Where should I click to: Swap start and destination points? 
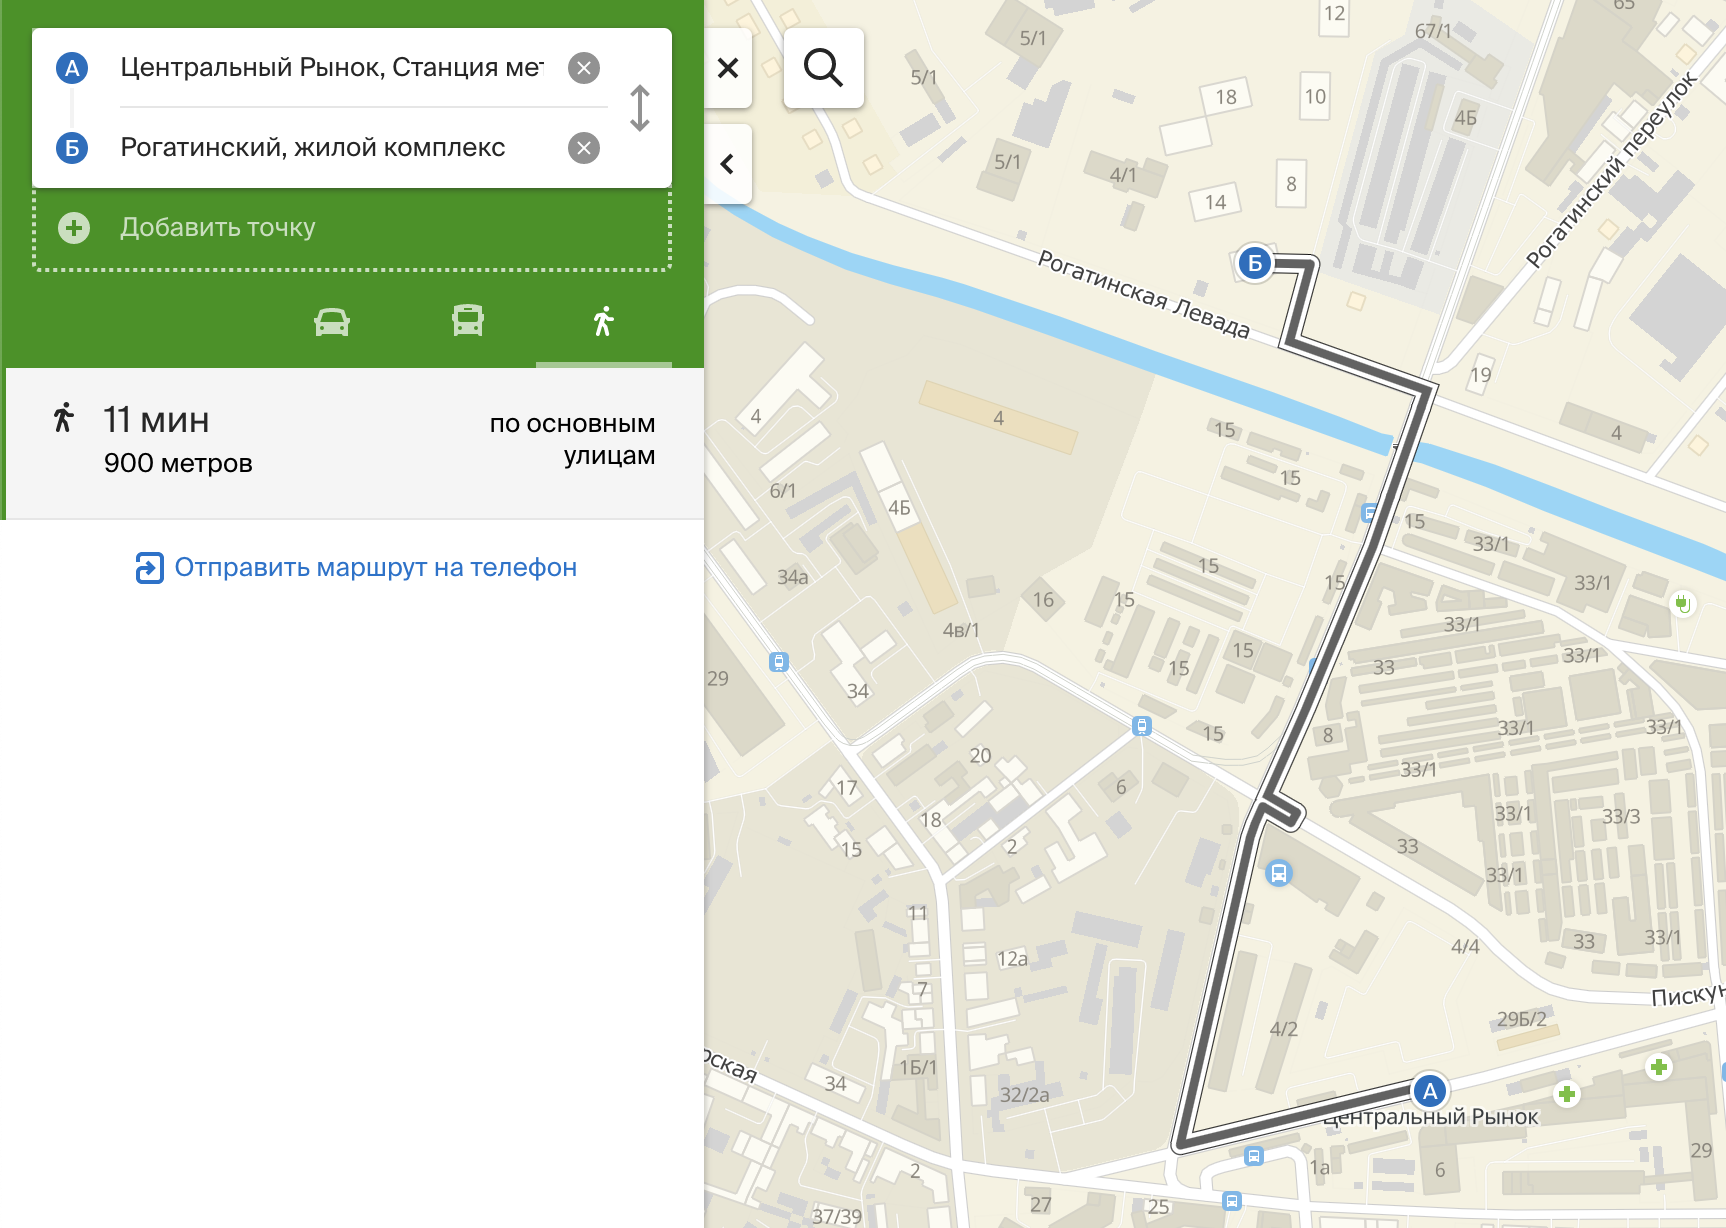(x=640, y=108)
